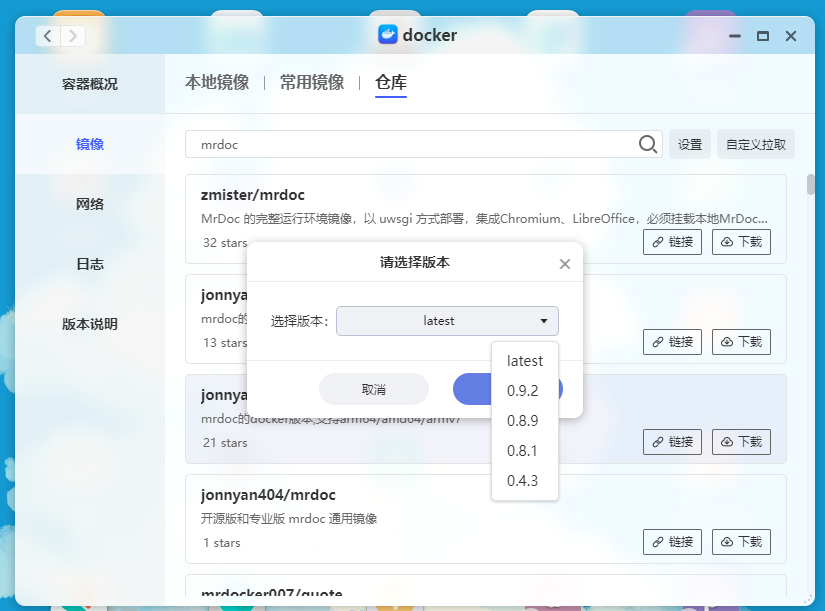Image resolution: width=825 pixels, height=611 pixels.
Task: Click the search magnifier icon
Action: click(647, 144)
